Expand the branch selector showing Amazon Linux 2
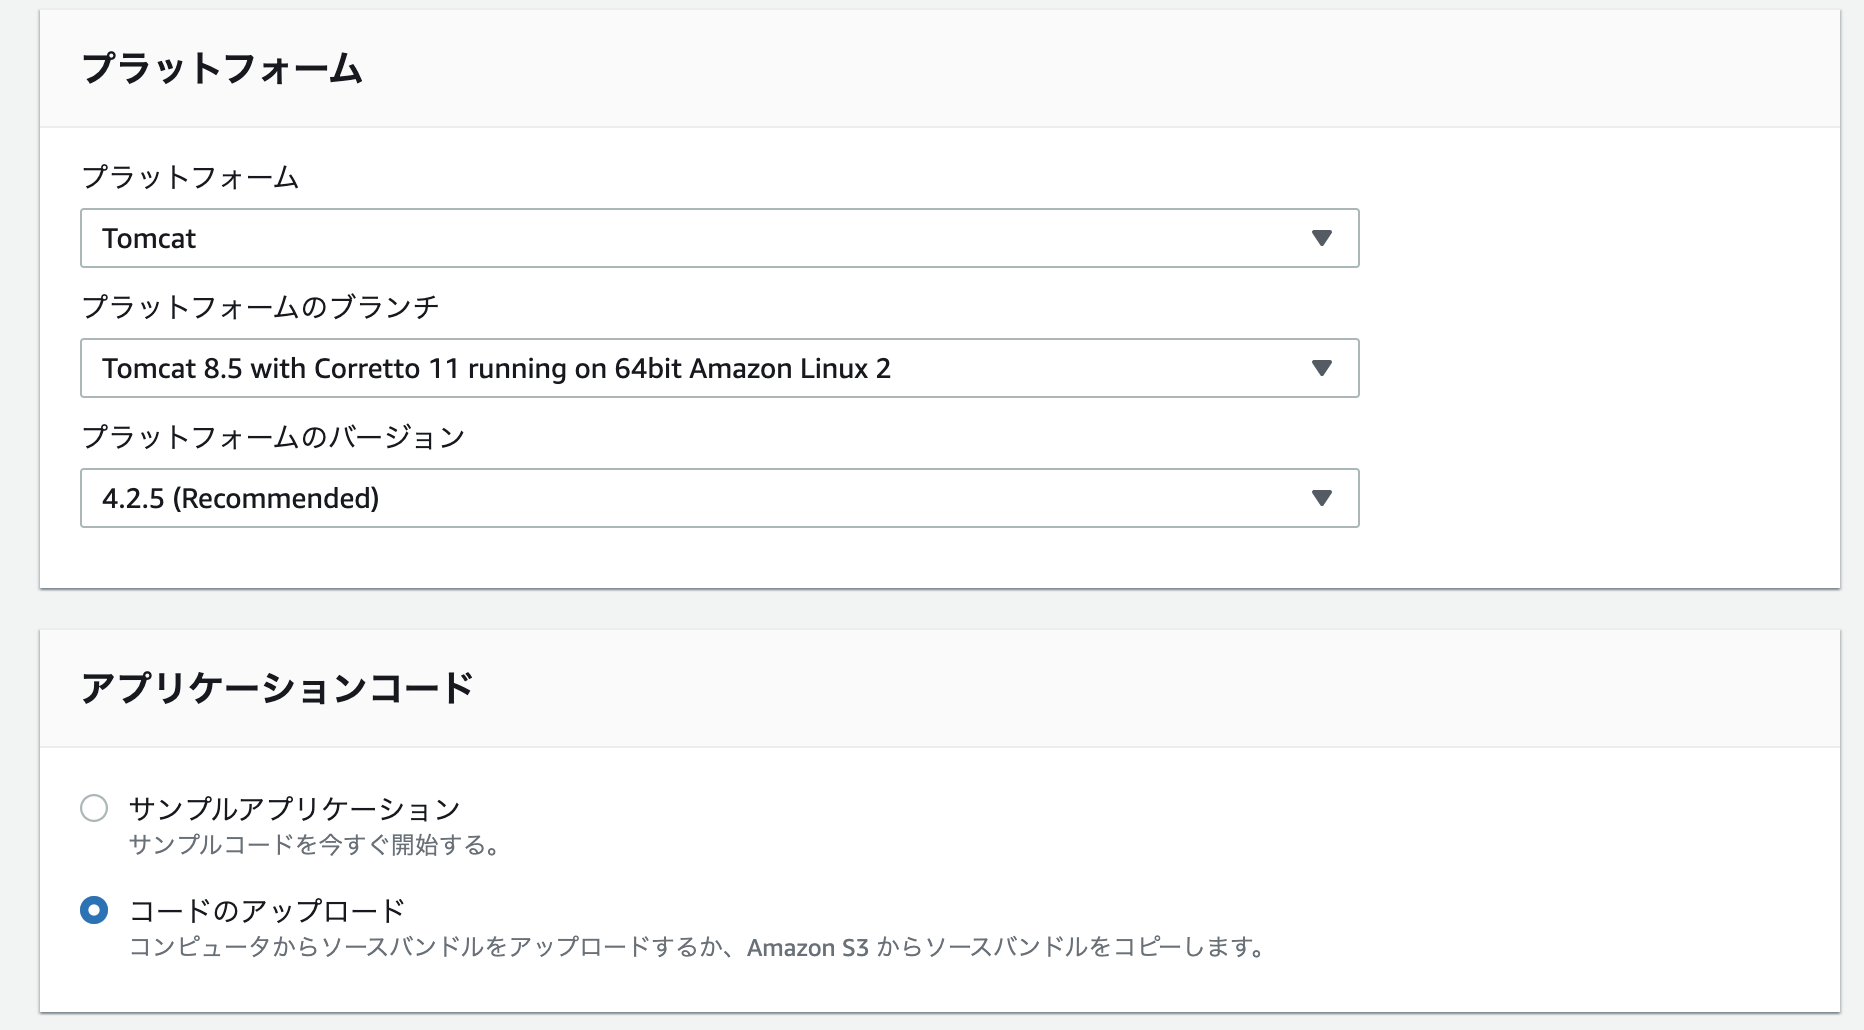1864x1030 pixels. click(x=718, y=368)
